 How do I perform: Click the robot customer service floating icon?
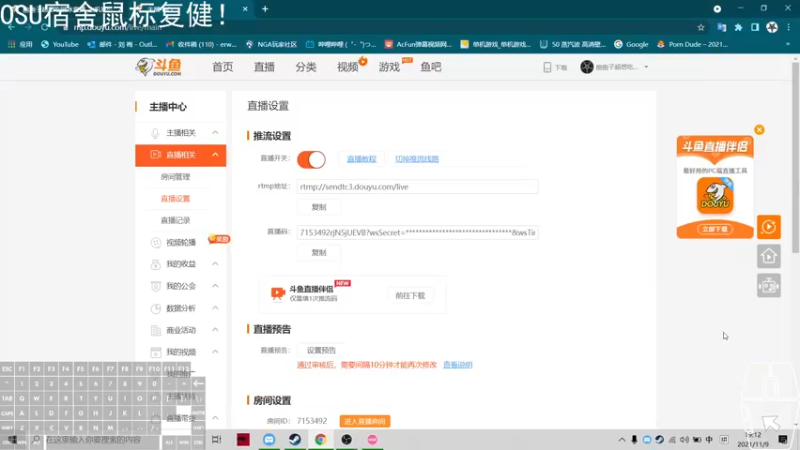pyautogui.click(x=769, y=286)
